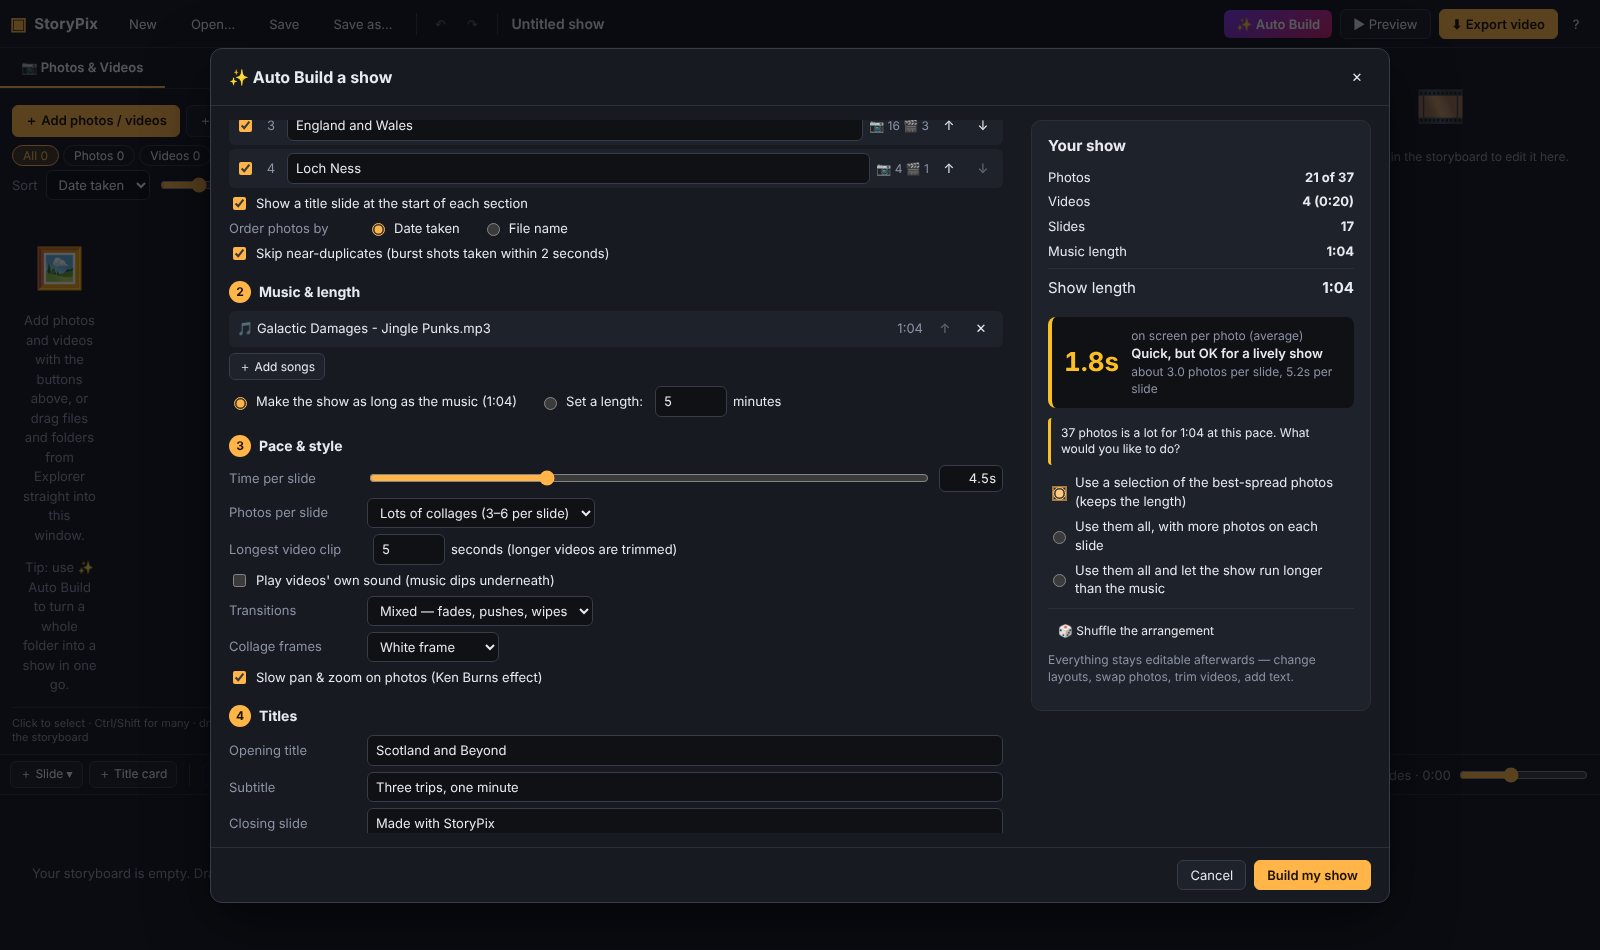Click Add songs button

pos(277,367)
